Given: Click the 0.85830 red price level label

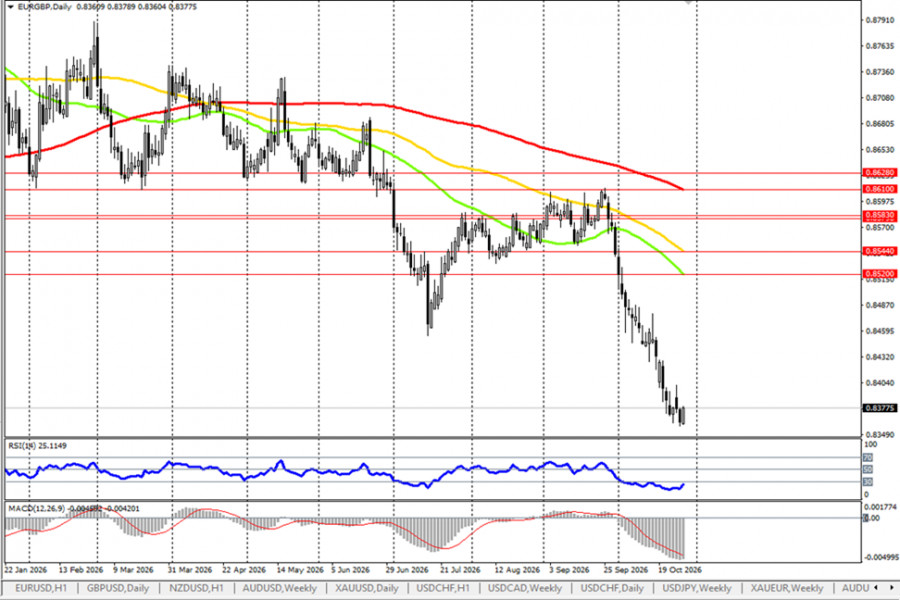Looking at the screenshot, I should pos(879,215).
